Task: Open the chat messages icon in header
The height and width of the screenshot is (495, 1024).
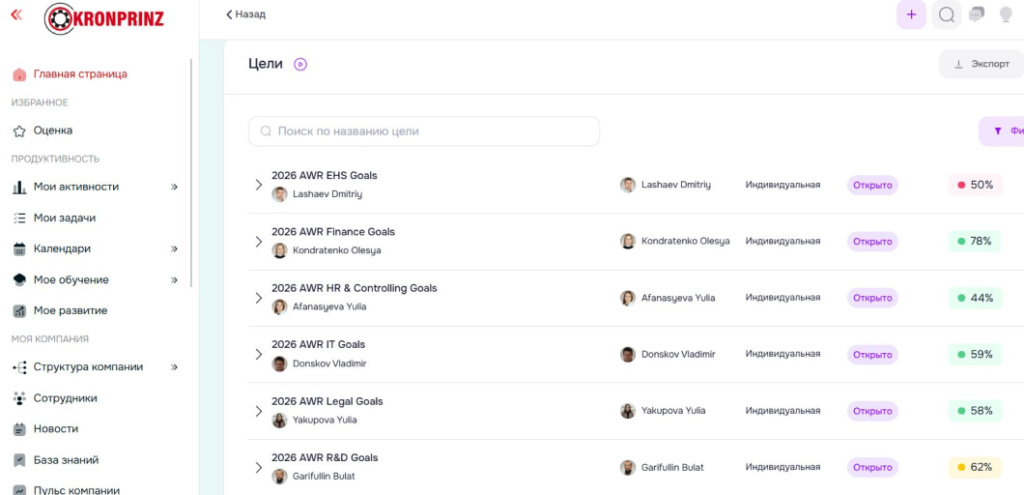Action: (x=976, y=14)
